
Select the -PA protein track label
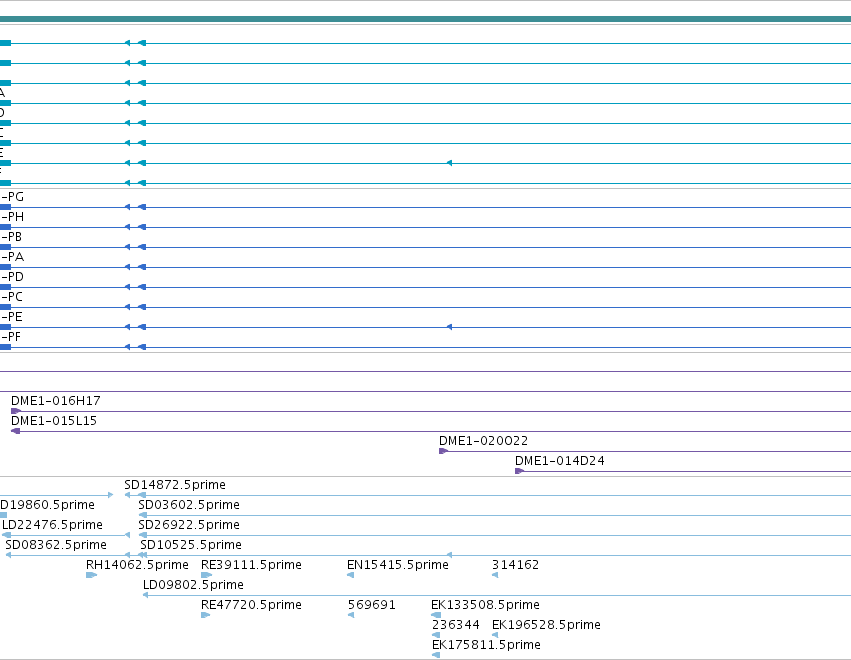pyautogui.click(x=12, y=257)
